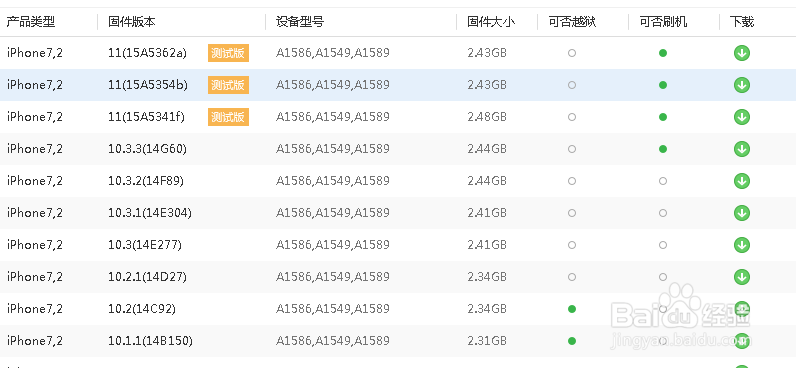Select firmware version text 11(15A5354b)
The width and height of the screenshot is (796, 368).
click(x=148, y=85)
